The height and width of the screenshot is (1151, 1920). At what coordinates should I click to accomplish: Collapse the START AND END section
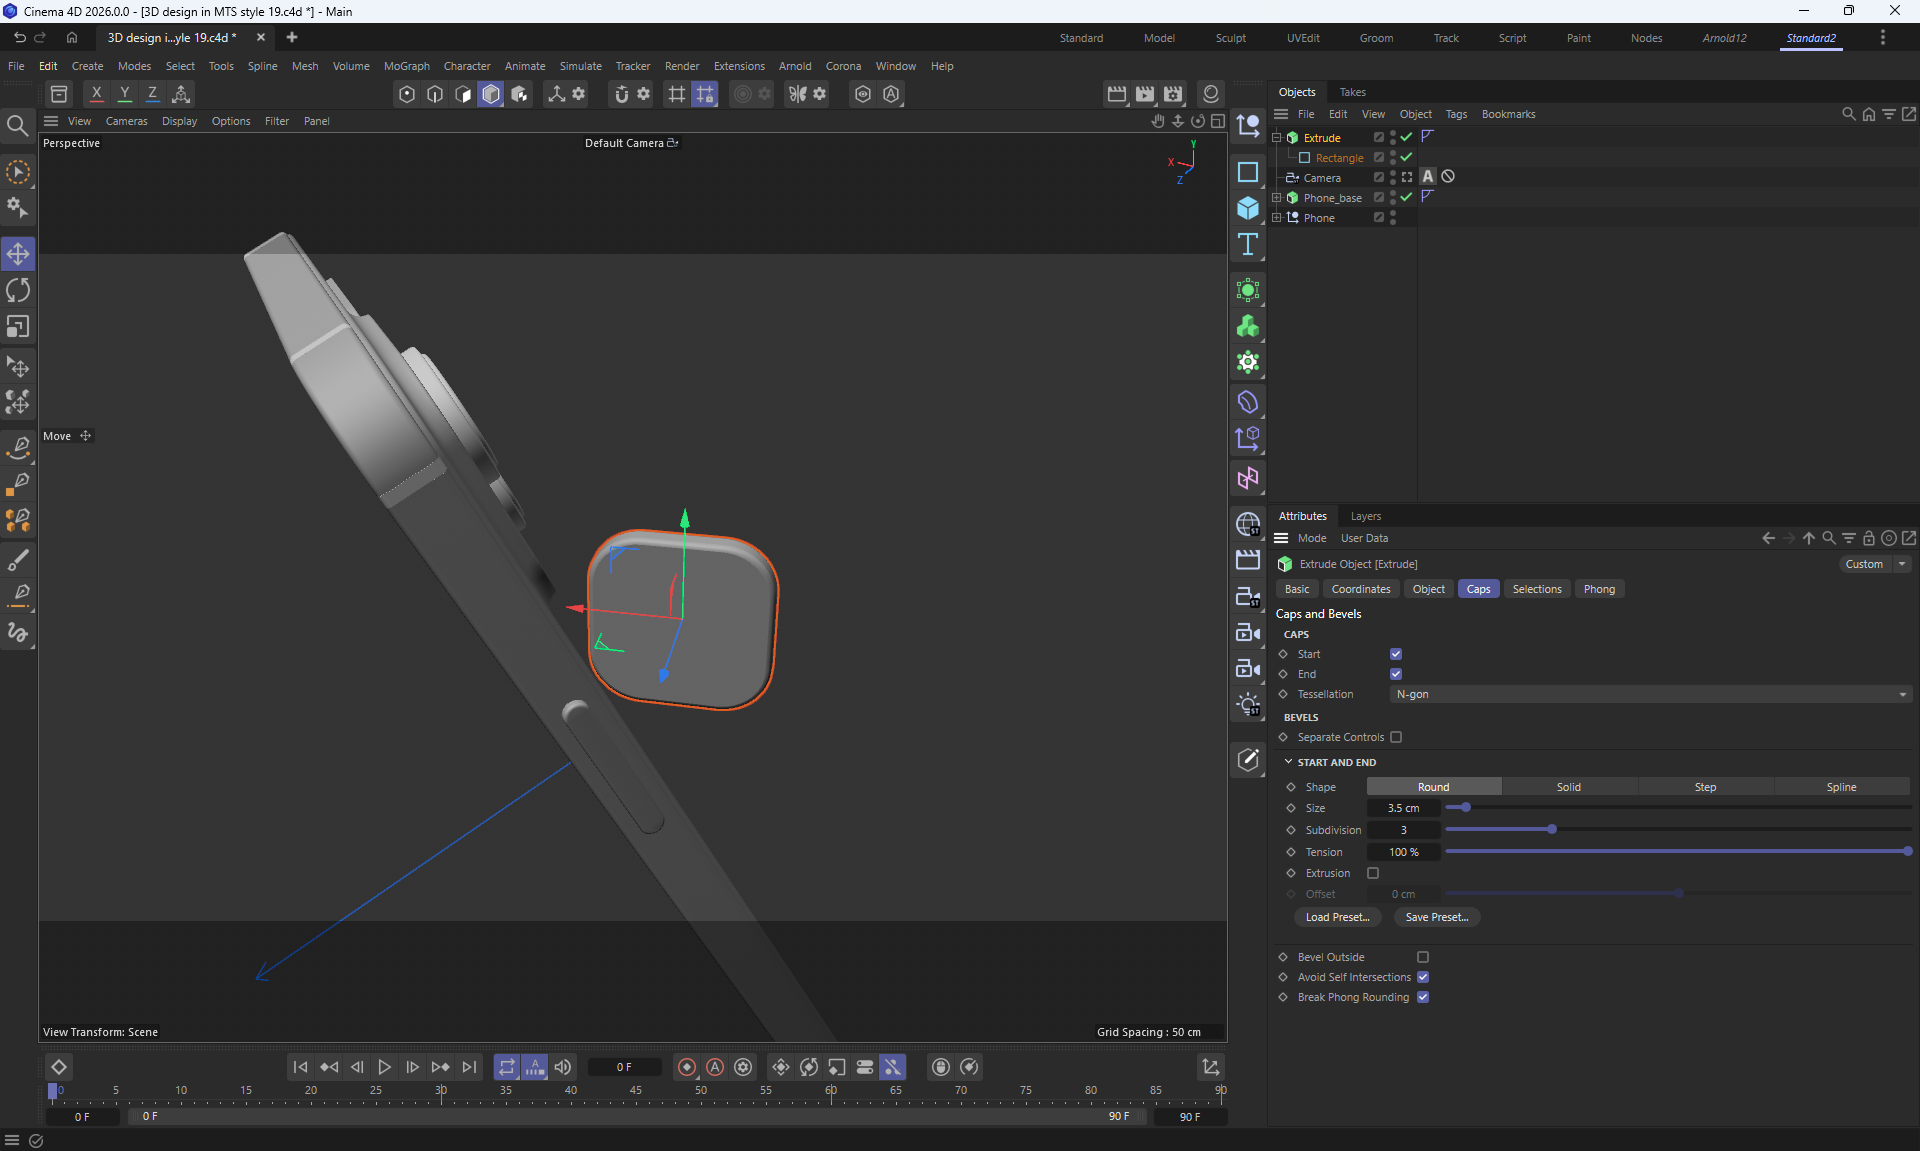pyautogui.click(x=1289, y=762)
